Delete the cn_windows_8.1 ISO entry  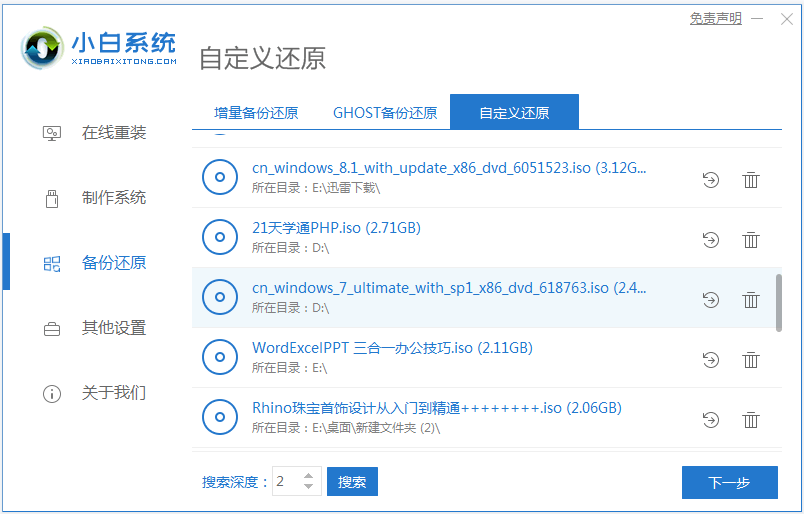click(x=751, y=180)
